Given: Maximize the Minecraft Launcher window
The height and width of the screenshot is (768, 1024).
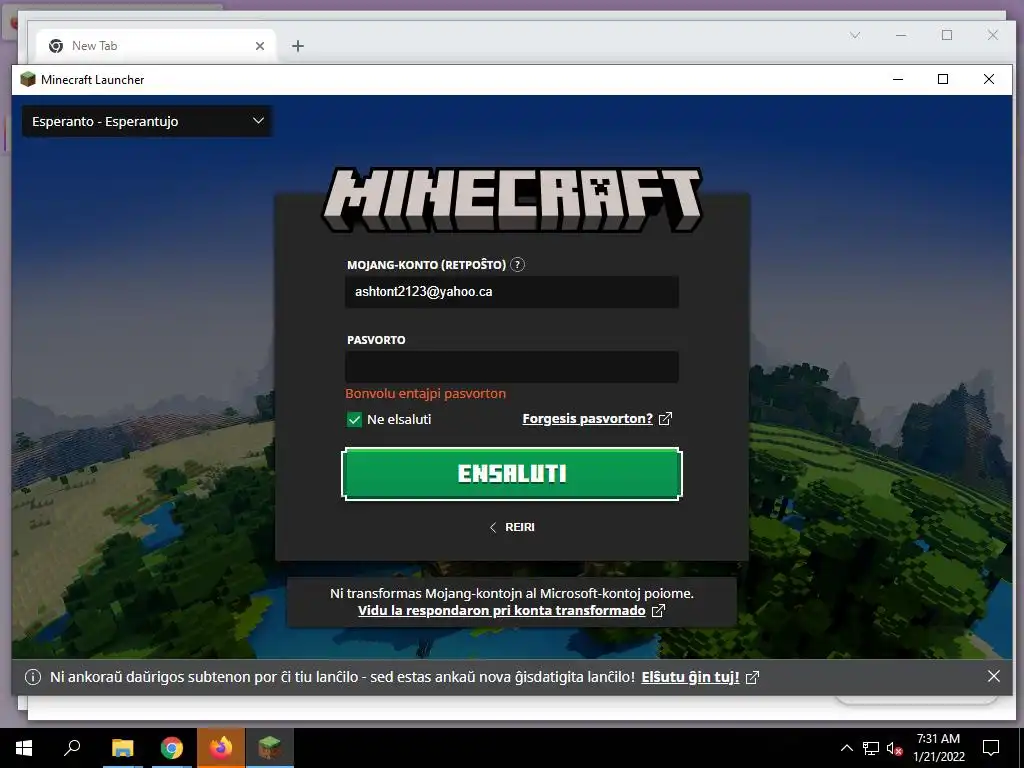Looking at the screenshot, I should click(942, 79).
